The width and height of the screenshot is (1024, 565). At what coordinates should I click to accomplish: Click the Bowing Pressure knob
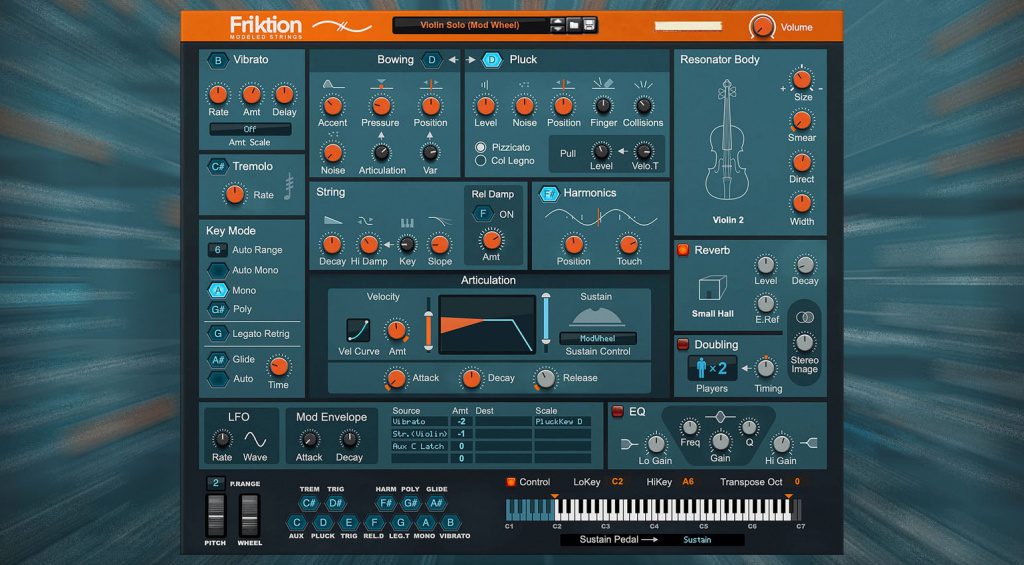(381, 105)
